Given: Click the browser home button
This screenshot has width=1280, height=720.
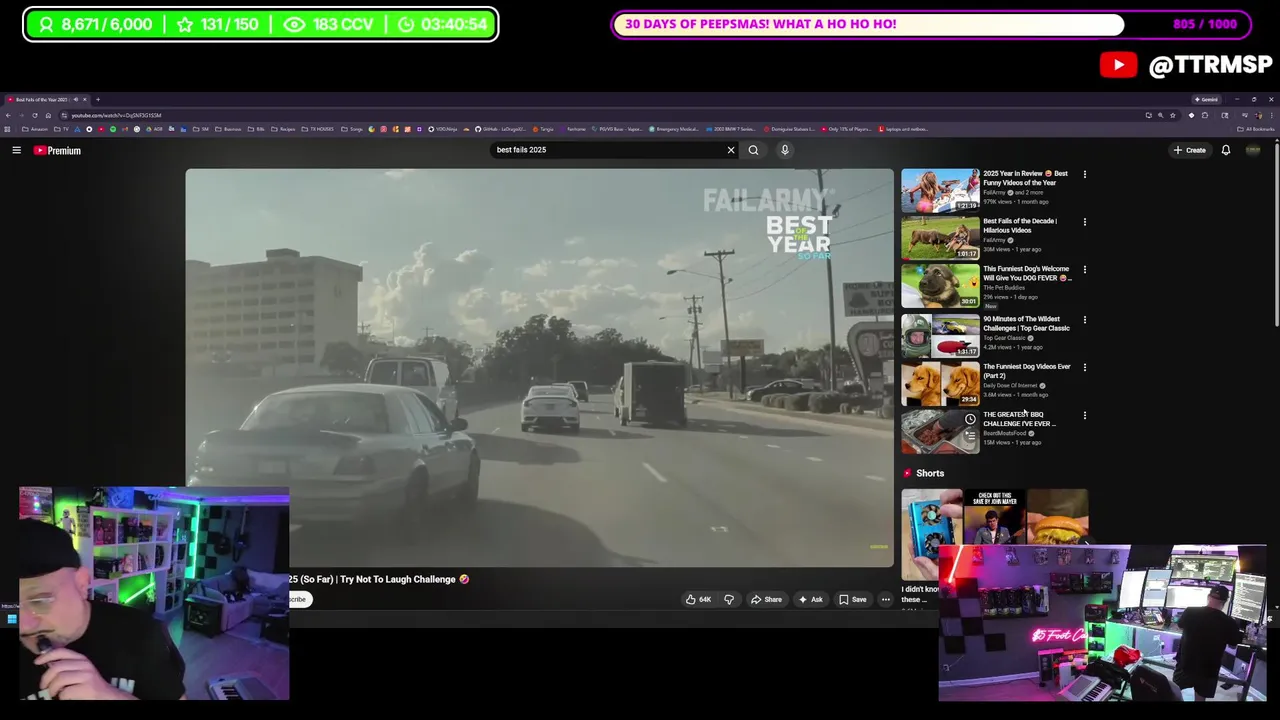Looking at the screenshot, I should [48, 115].
